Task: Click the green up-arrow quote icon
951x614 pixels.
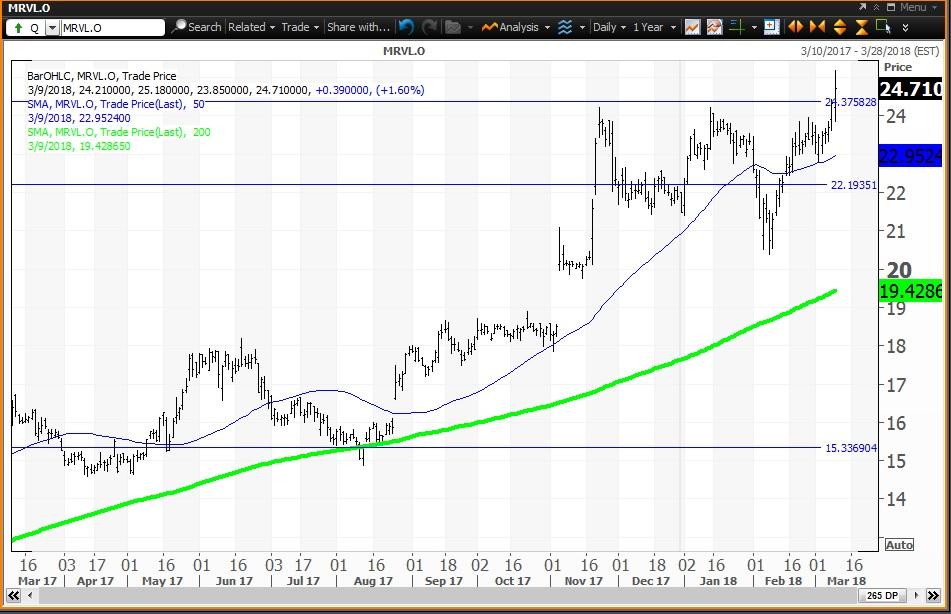Action: 18,28
